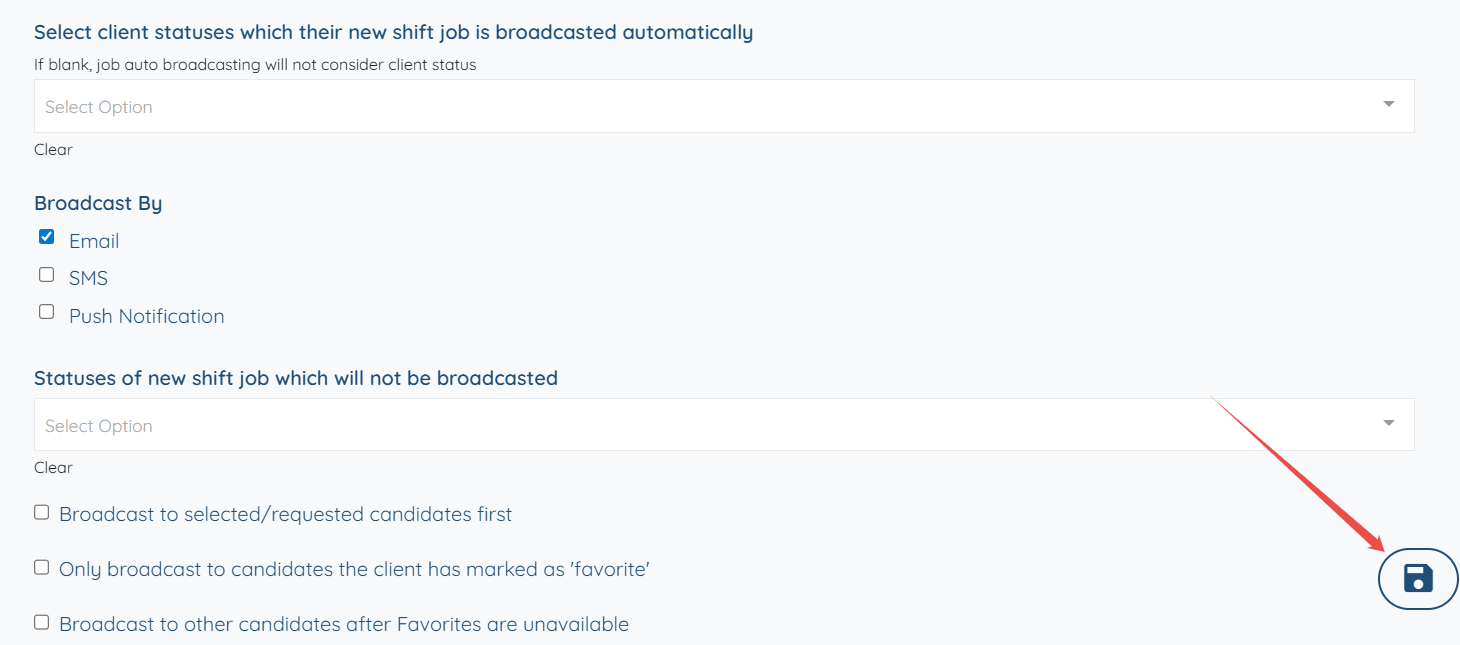Click arrow of shift job statuses dropdown

[x=1388, y=423]
